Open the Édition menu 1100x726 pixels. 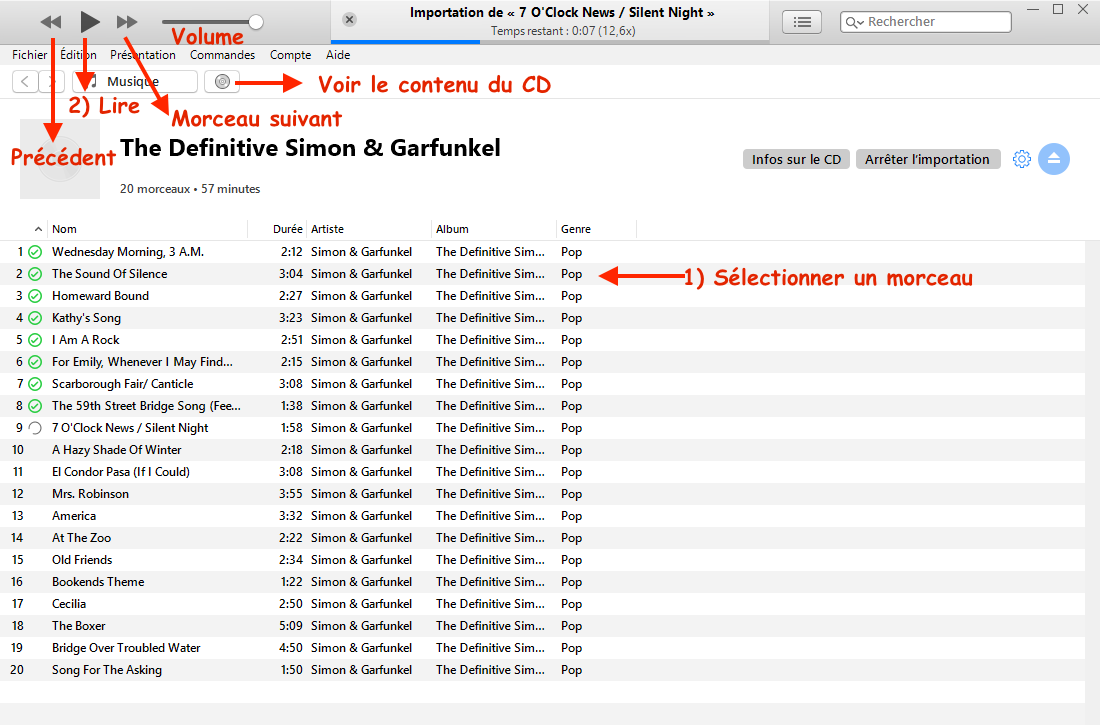click(79, 55)
